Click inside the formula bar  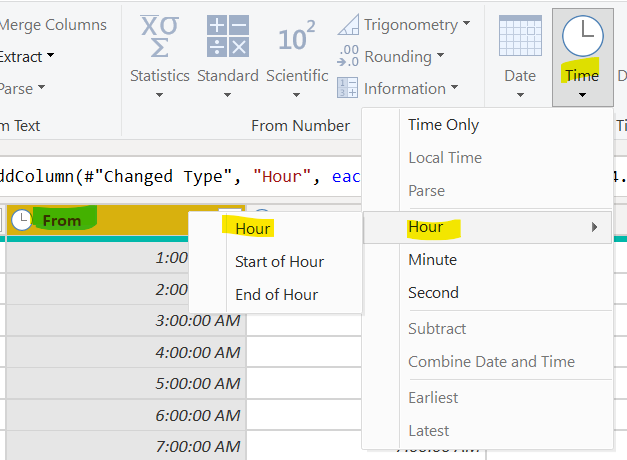pyautogui.click(x=181, y=176)
